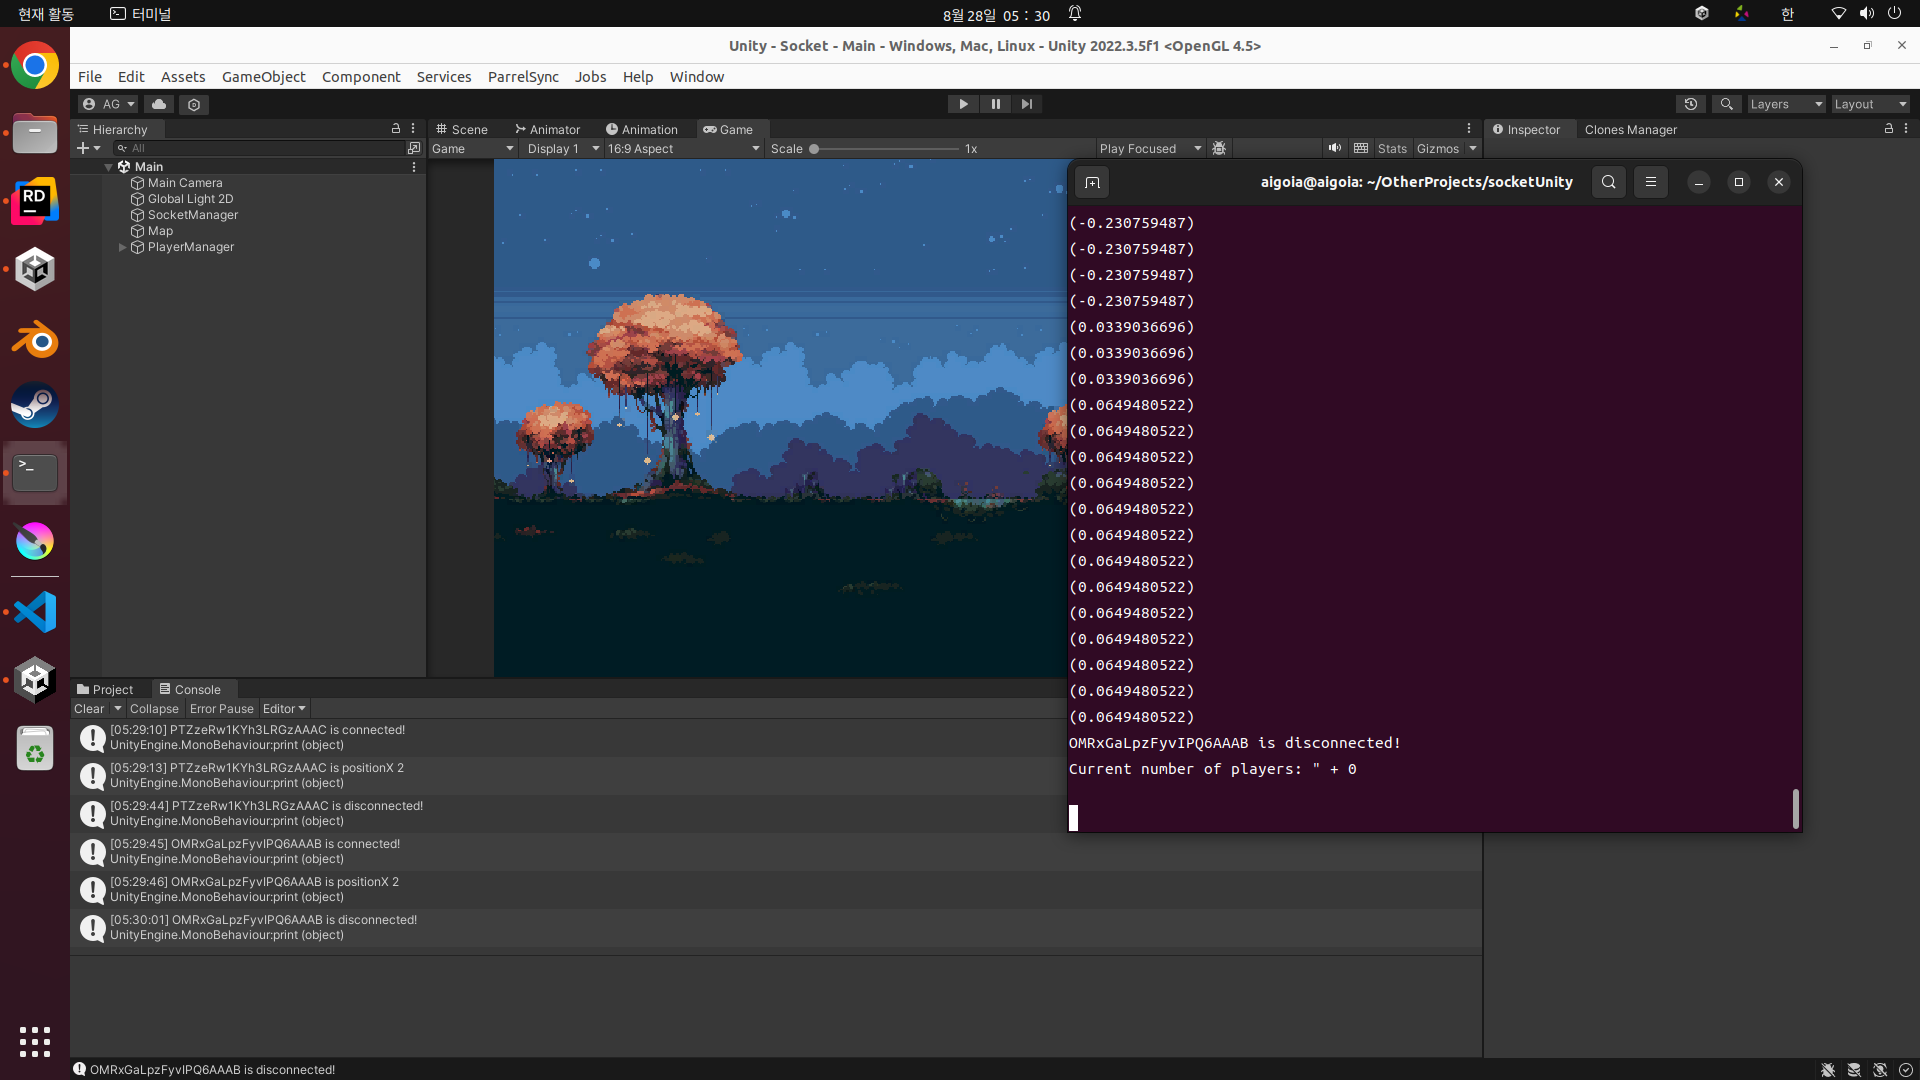This screenshot has height=1080, width=1920.
Task: Mute the Game view audio
Action: 1335,148
